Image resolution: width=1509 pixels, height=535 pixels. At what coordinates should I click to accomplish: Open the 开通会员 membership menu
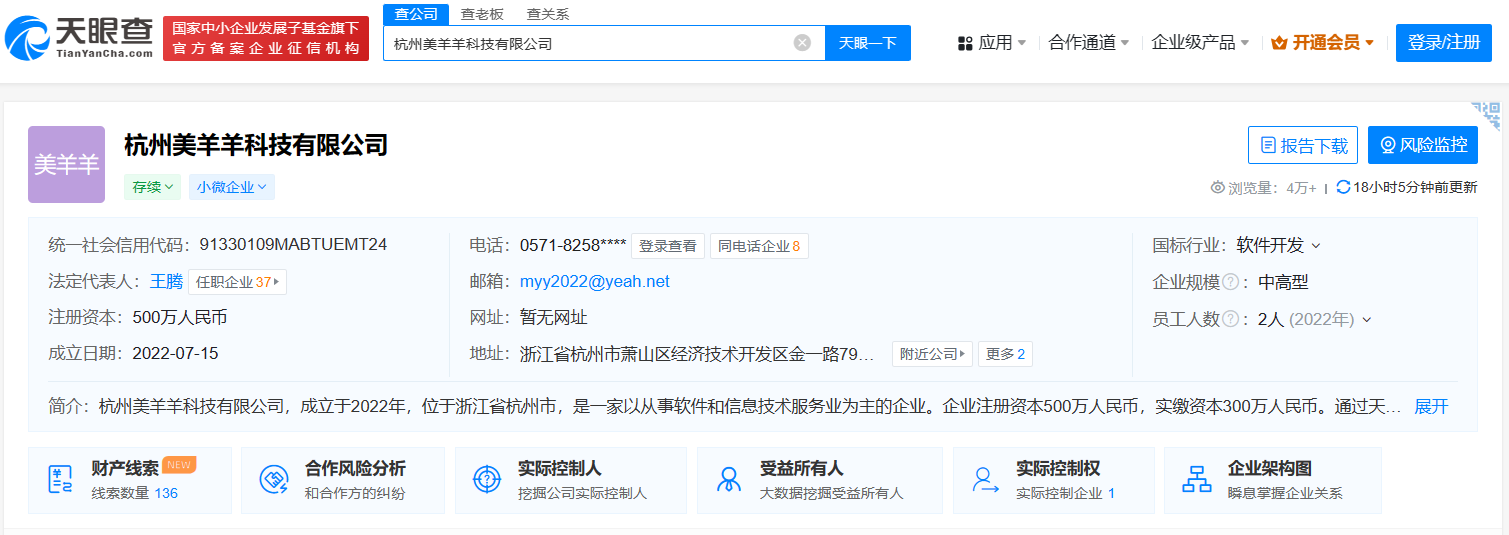(x=1323, y=43)
